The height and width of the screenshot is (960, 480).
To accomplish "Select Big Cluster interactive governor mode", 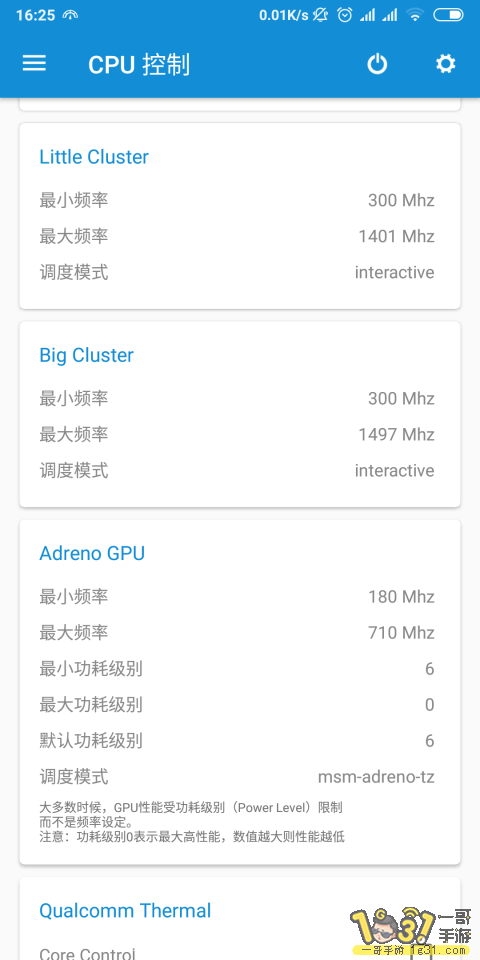I will point(240,471).
